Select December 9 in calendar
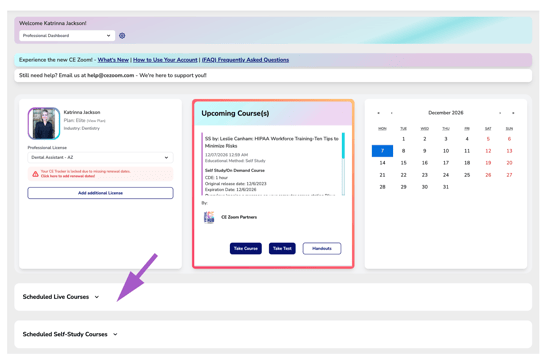546x360 pixels. click(x=425, y=151)
